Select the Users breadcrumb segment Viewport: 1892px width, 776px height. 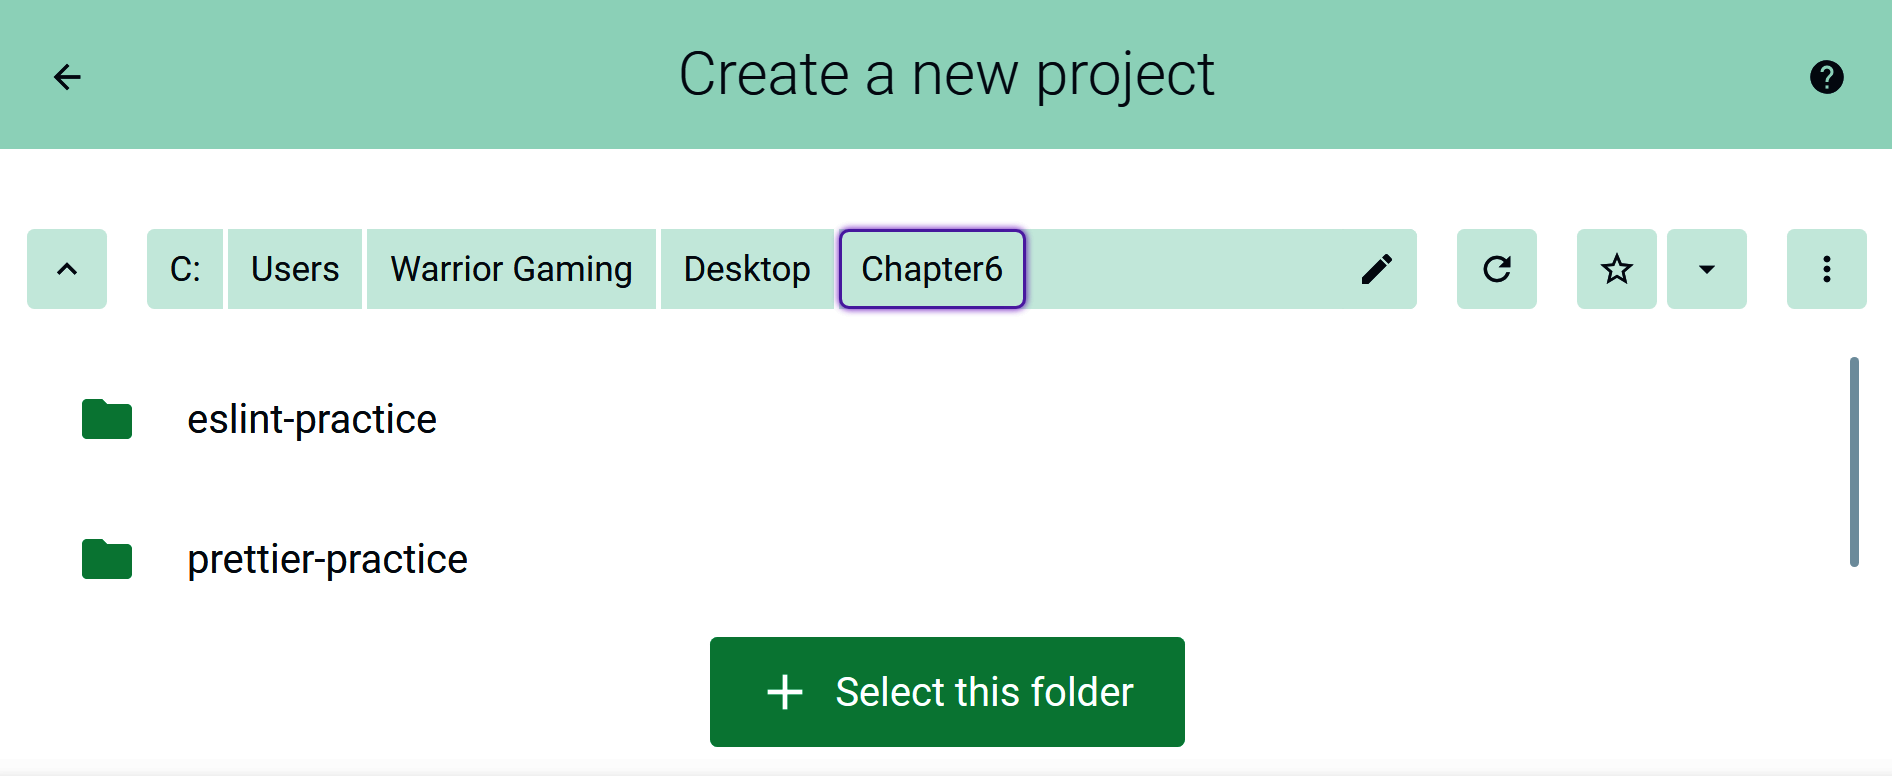[295, 269]
